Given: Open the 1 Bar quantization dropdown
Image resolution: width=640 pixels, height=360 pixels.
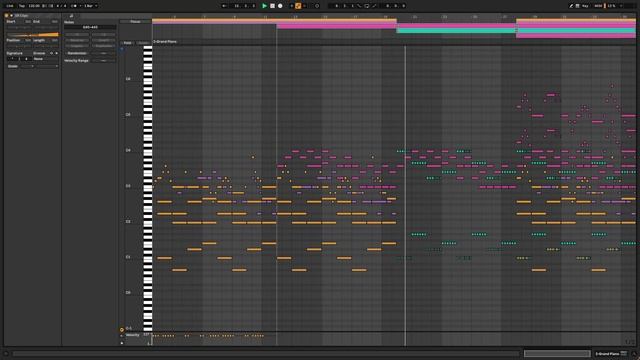Looking at the screenshot, I should click(x=90, y=6).
